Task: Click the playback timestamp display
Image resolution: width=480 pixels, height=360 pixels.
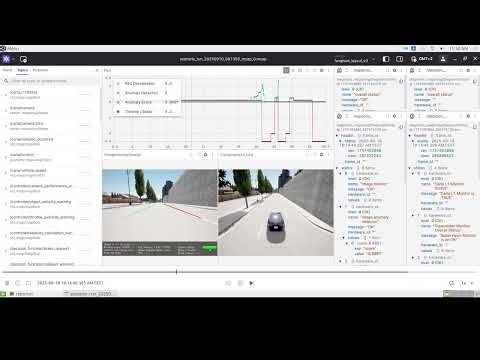Action: (70, 283)
